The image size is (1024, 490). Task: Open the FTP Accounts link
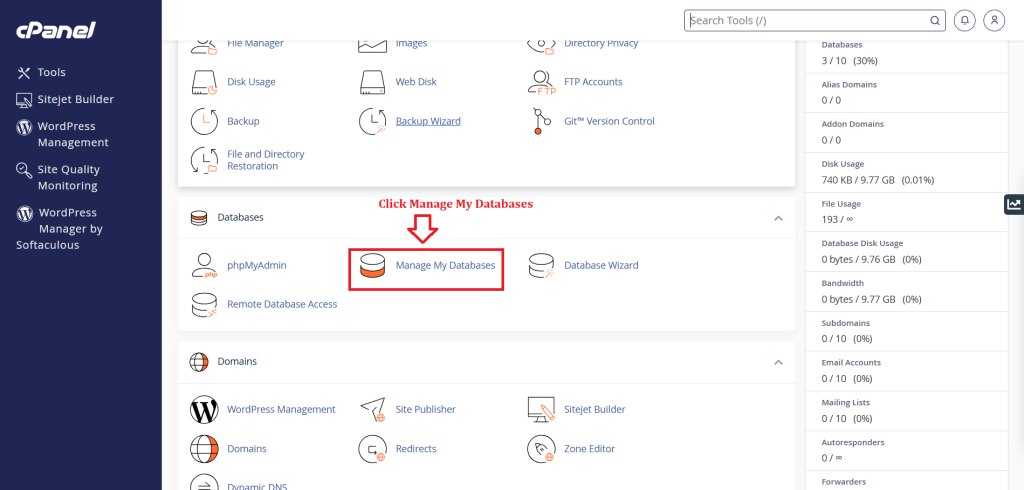593,82
